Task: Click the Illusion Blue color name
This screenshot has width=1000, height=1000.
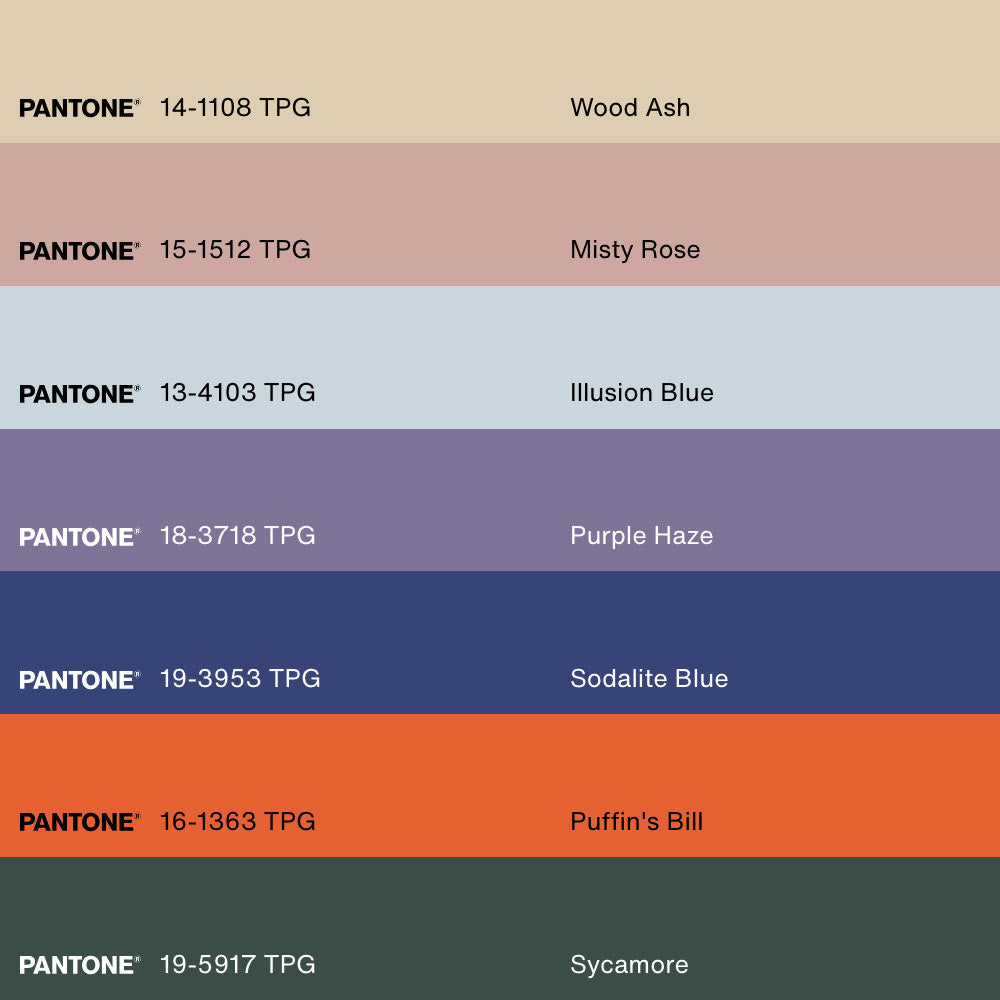Action: 642,393
